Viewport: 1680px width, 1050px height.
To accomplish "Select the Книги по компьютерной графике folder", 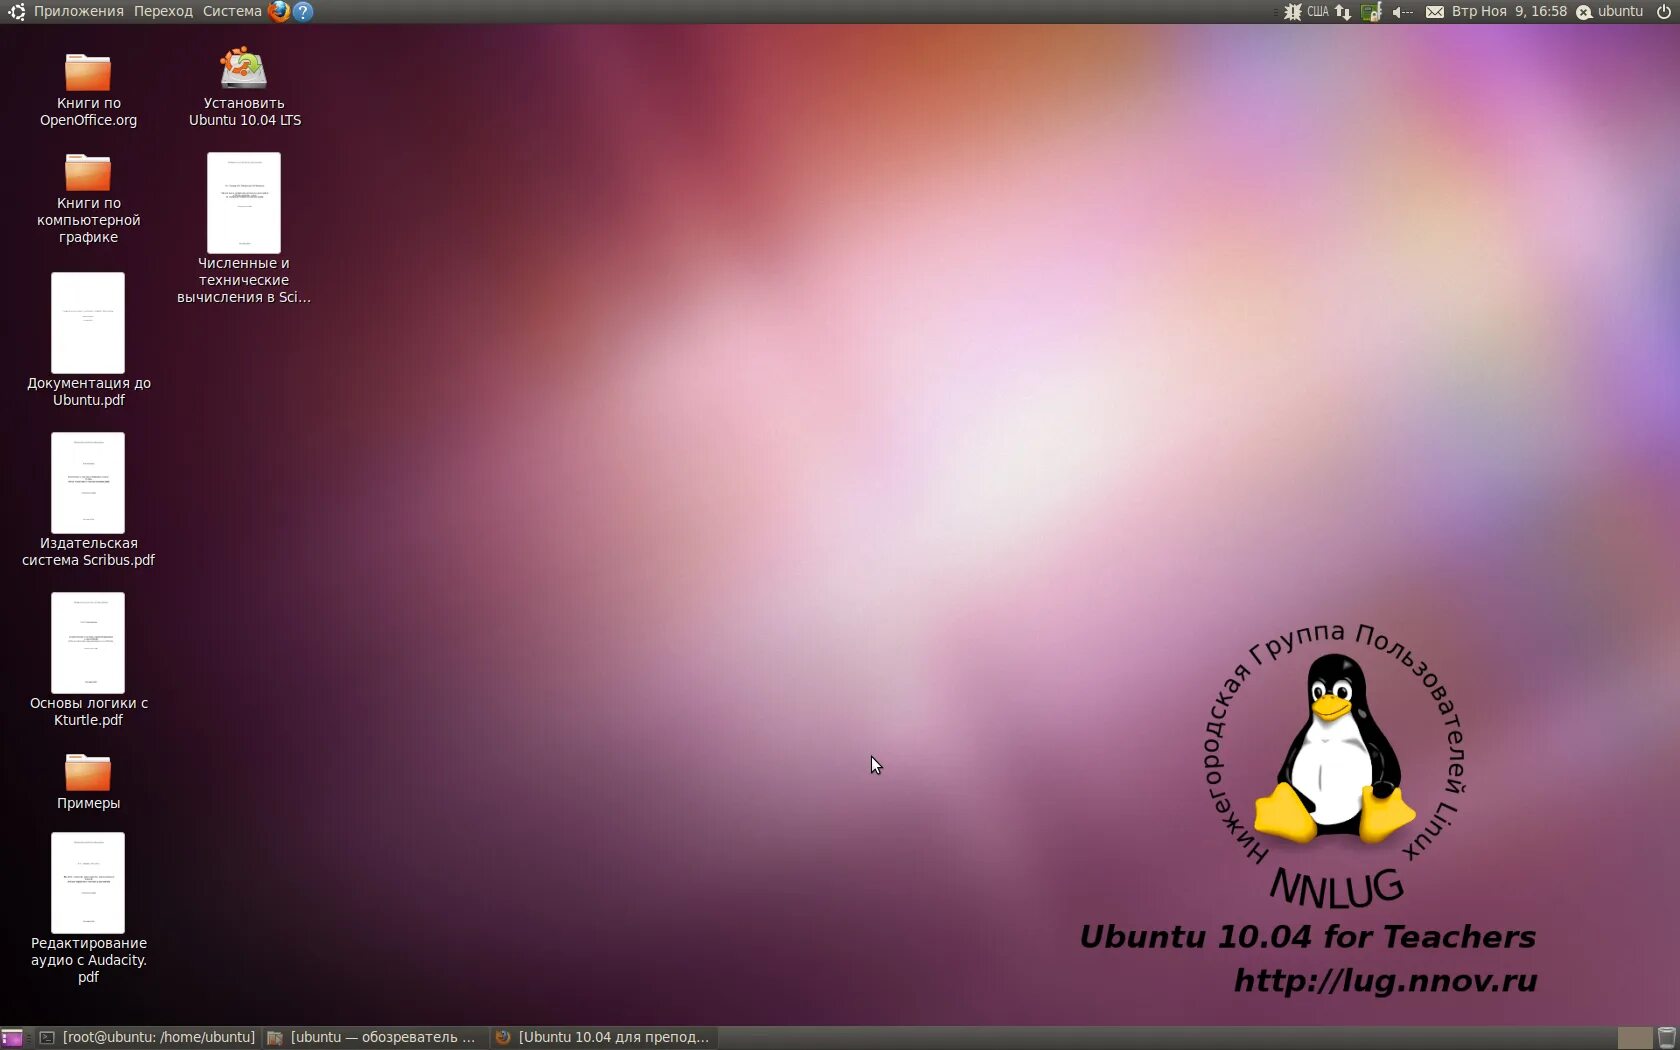I will pos(88,198).
